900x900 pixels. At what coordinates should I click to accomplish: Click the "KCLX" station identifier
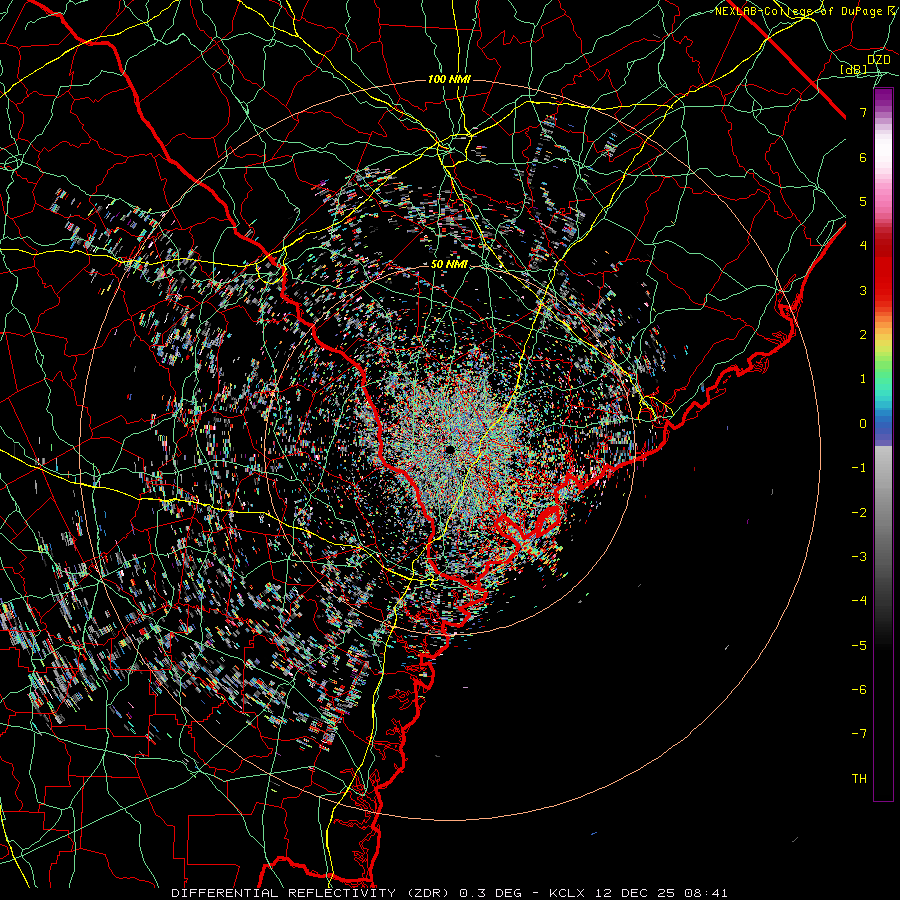pos(567,893)
